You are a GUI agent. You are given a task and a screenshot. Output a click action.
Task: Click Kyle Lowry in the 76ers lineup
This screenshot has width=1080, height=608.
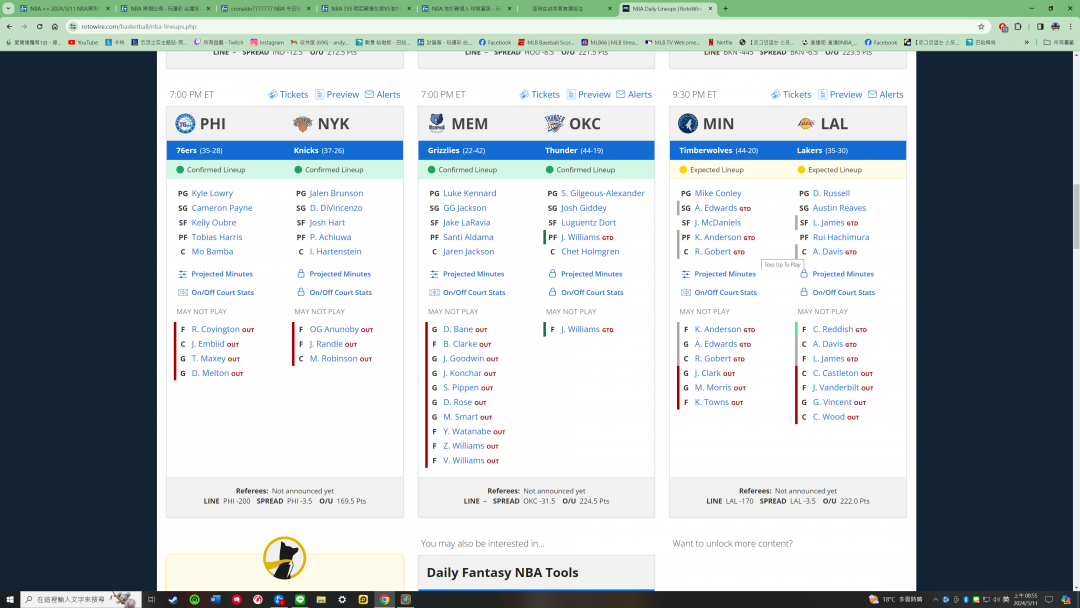[x=212, y=193]
